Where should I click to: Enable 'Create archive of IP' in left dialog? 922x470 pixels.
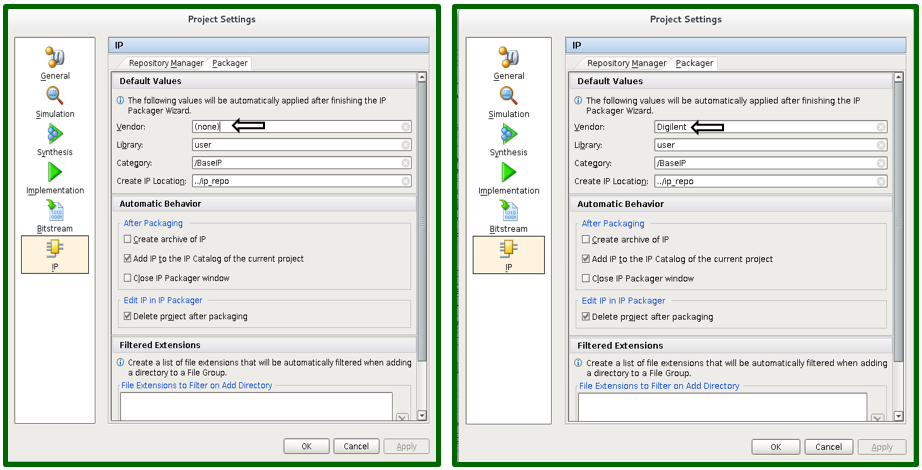coord(127,240)
